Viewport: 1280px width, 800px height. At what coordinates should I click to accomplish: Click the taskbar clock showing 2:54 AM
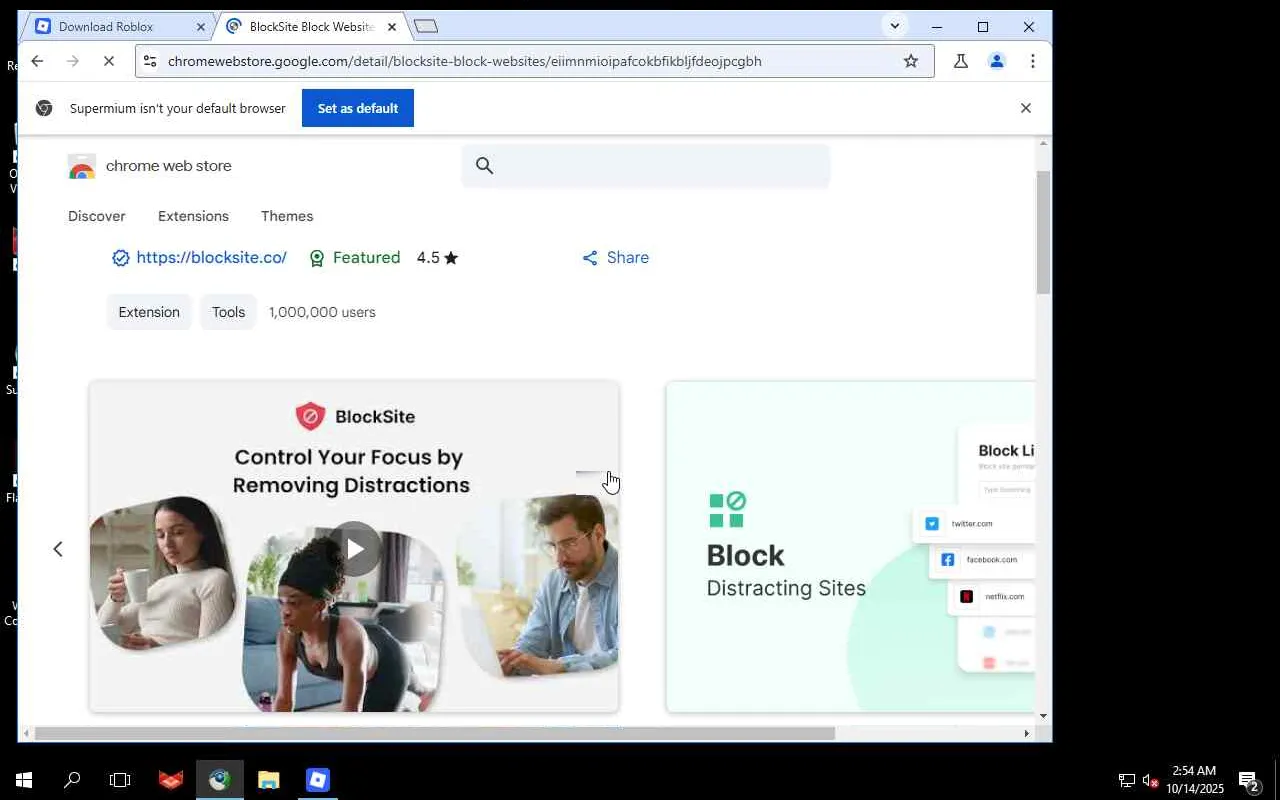pyautogui.click(x=1194, y=780)
